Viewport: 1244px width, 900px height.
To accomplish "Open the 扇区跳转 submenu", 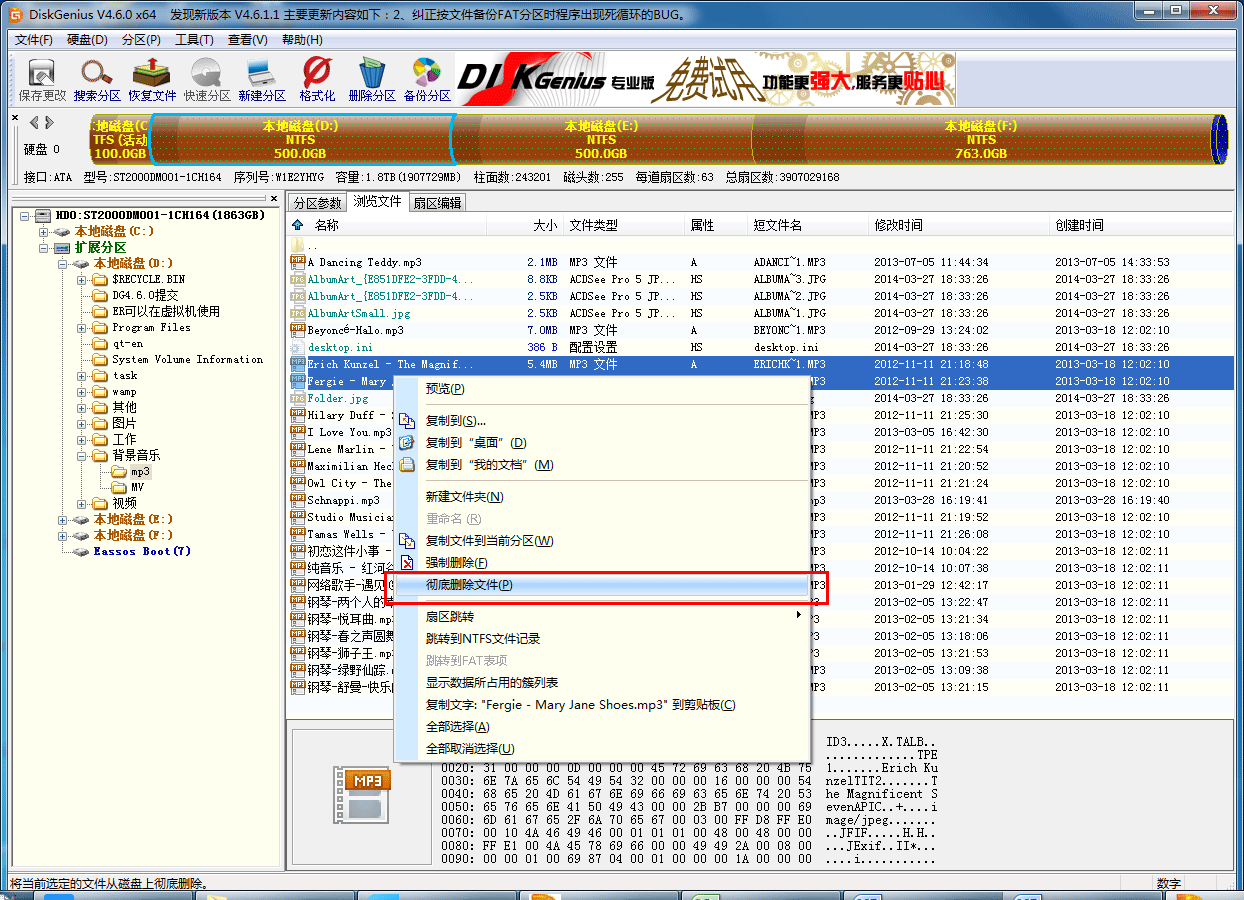I will (x=600, y=616).
